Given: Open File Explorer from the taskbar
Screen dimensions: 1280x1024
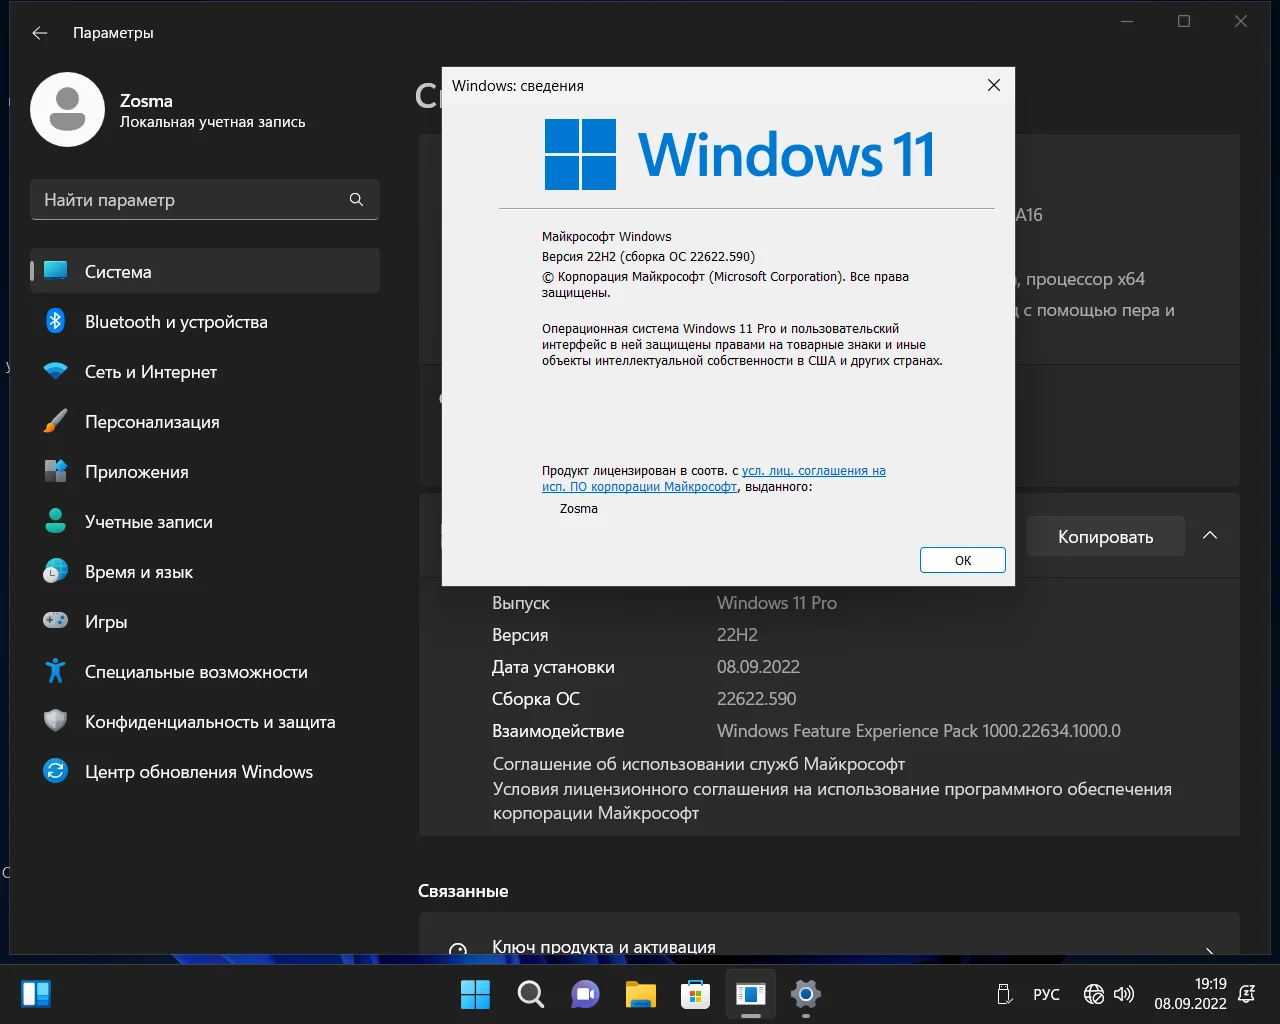Looking at the screenshot, I should coord(640,994).
